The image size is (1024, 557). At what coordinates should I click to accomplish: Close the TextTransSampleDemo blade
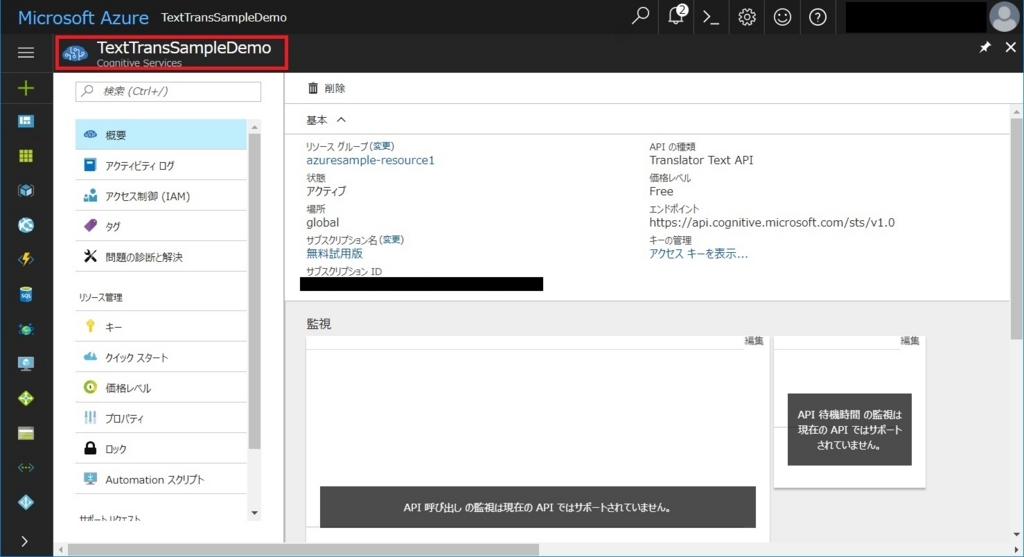1010,47
